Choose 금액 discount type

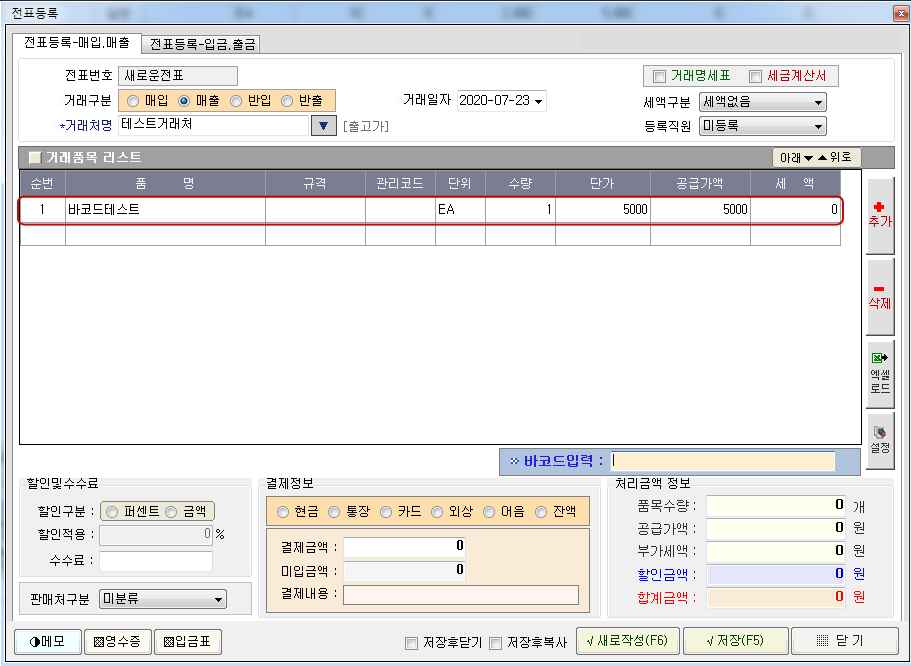171,512
